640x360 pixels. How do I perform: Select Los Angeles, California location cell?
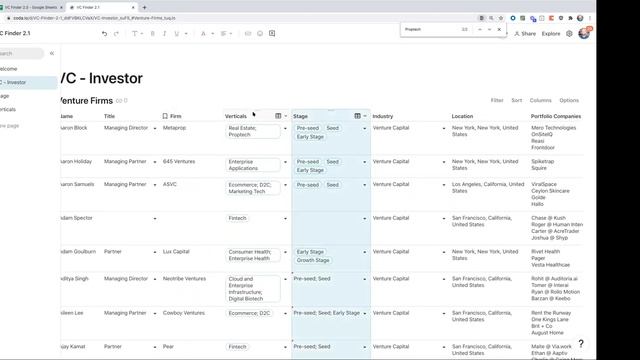click(489, 195)
